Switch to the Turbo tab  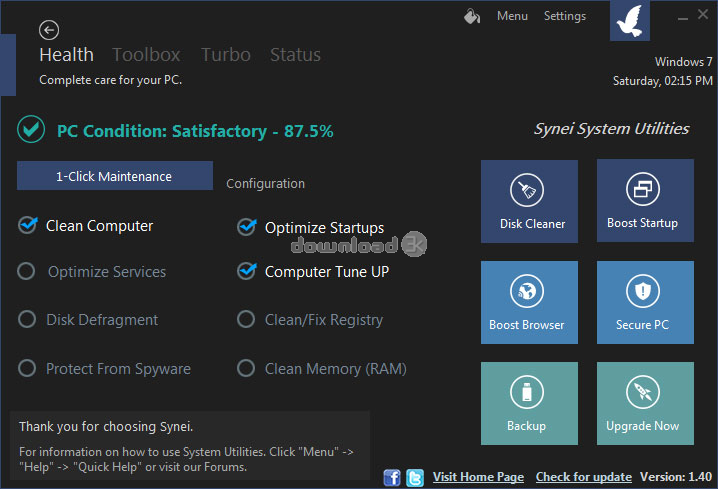(226, 55)
